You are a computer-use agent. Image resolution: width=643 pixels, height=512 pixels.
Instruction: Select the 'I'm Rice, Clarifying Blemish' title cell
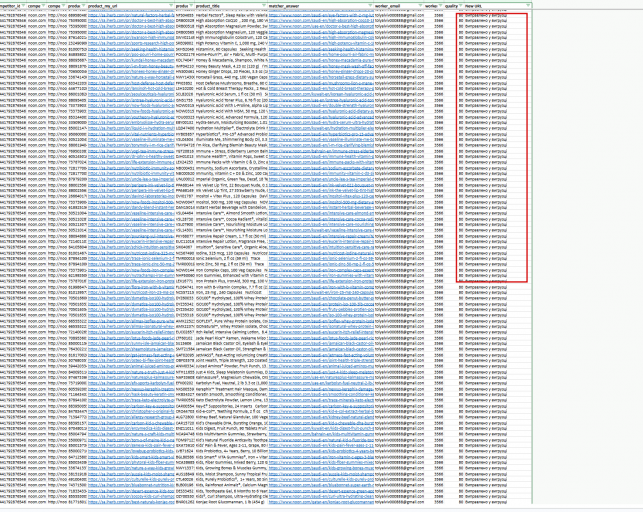click(x=232, y=145)
